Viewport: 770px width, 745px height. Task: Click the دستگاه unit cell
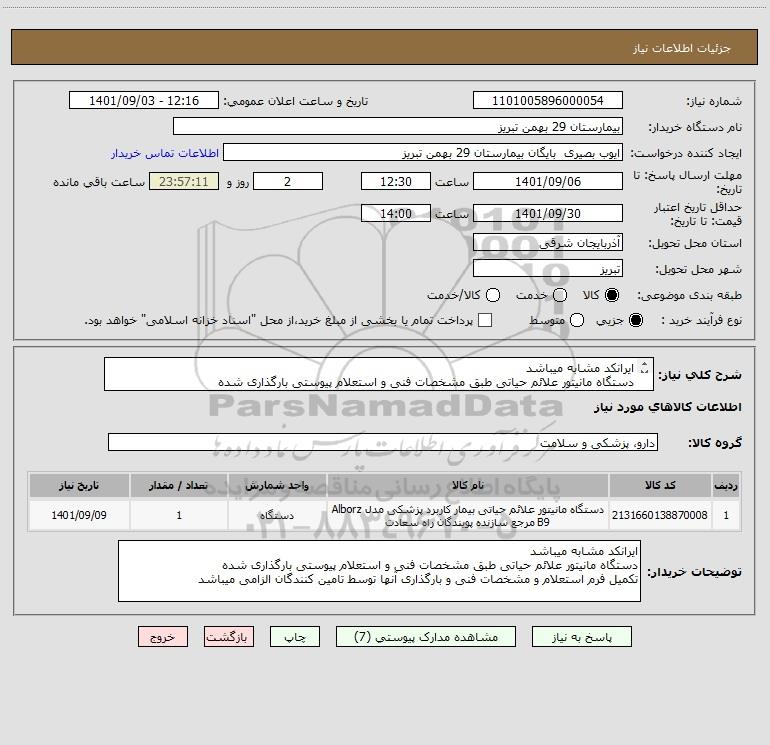(x=277, y=515)
